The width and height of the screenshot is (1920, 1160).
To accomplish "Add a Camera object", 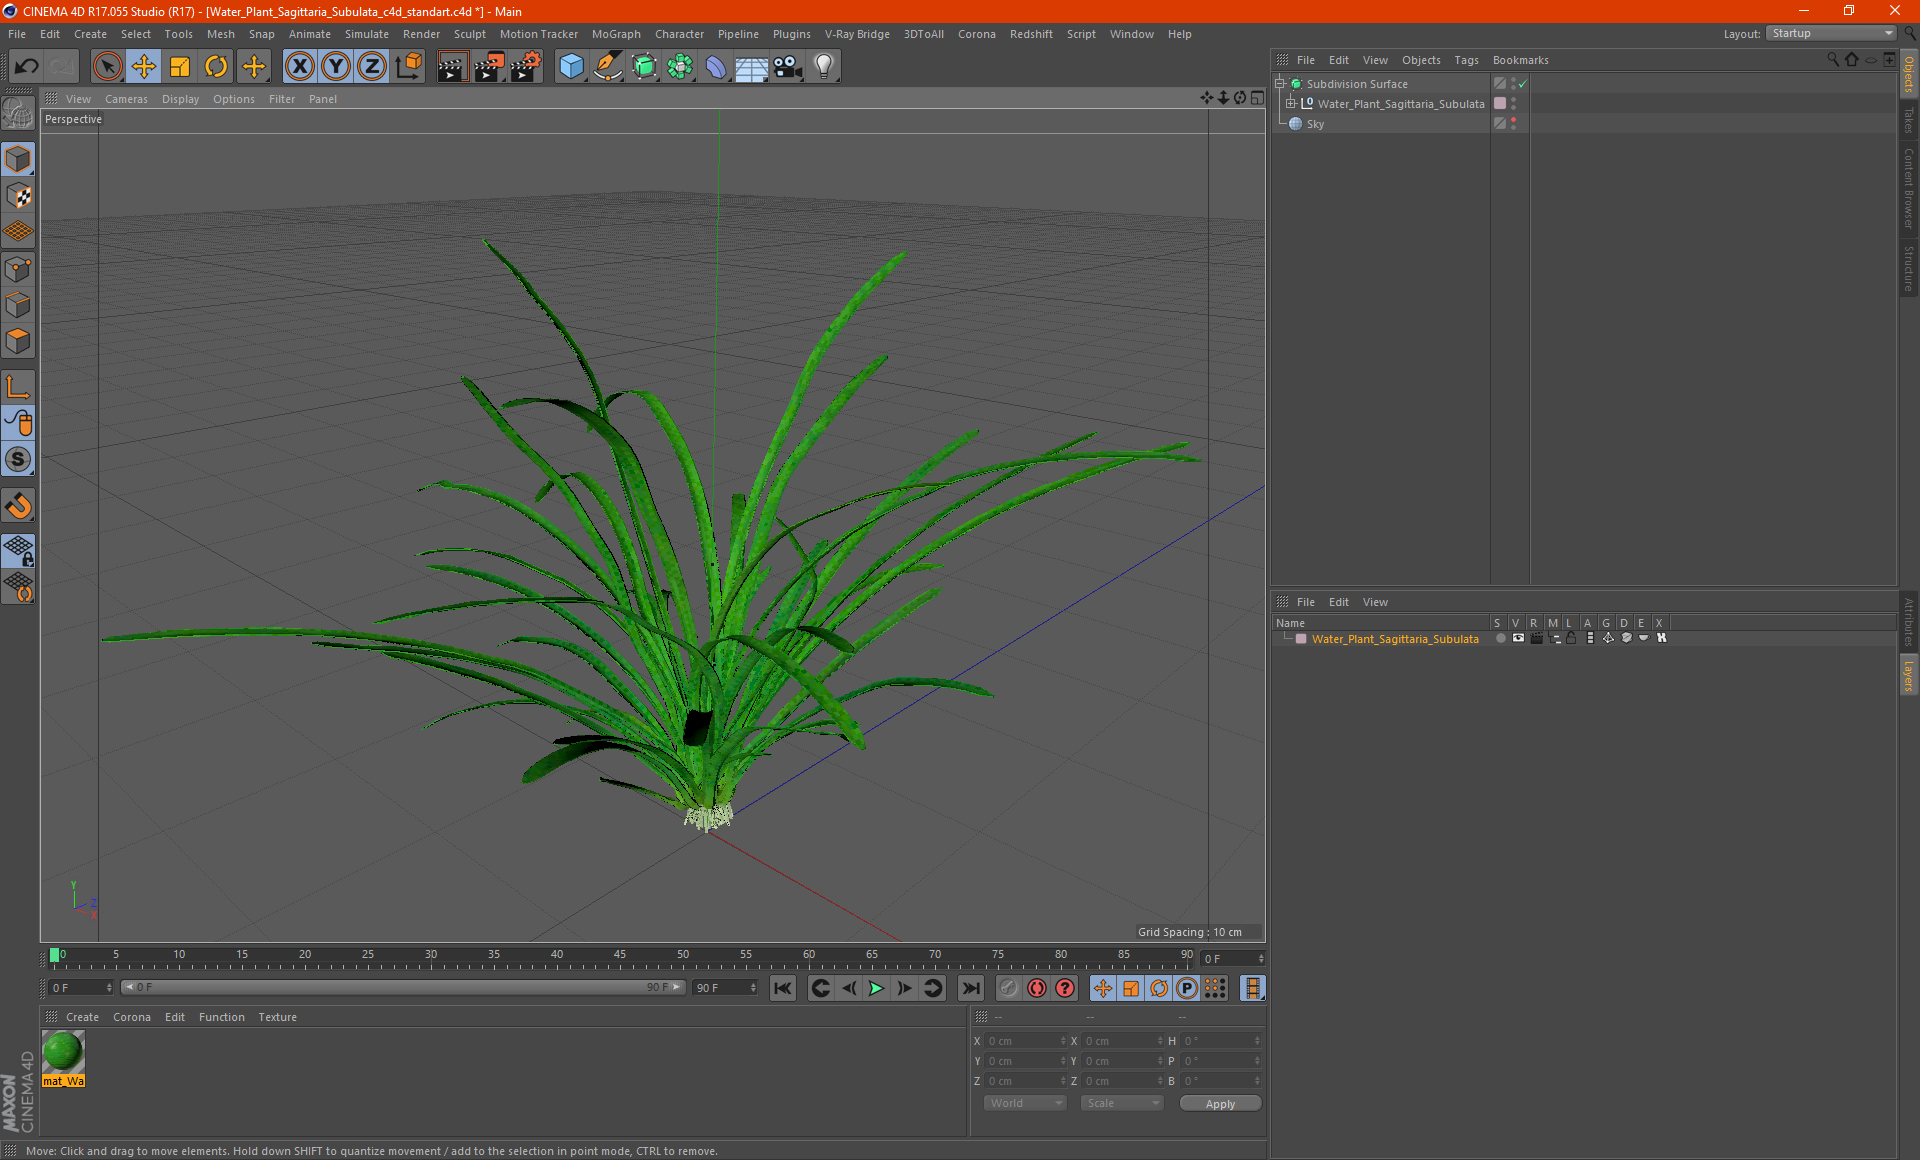I will 788,67.
